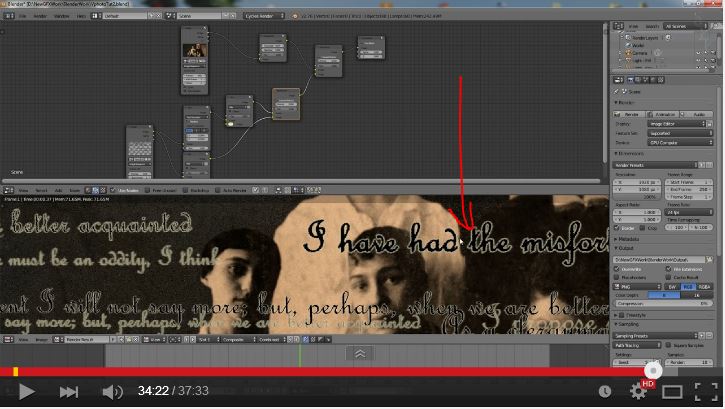Toggle the Border checkbox
Screen dimensions: 725x409
(x=617, y=228)
